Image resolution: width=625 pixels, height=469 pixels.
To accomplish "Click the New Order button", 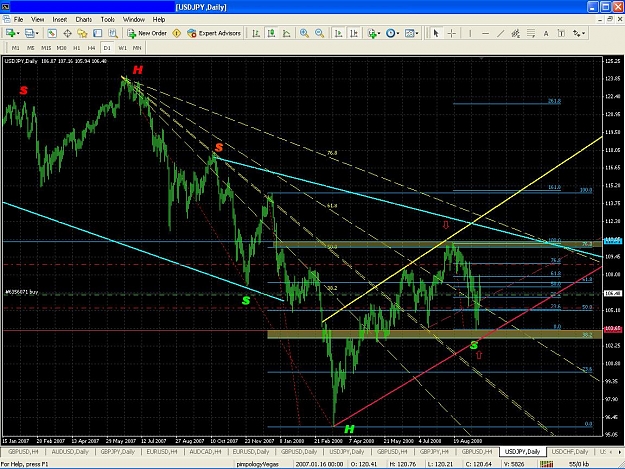I will [x=147, y=33].
